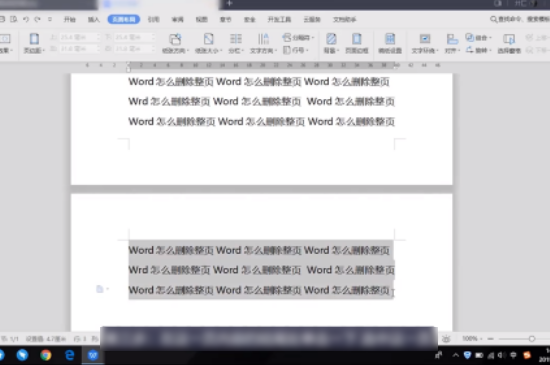Open the selection pane (选择窗格) icon
The image size is (550, 365).
[509, 39]
